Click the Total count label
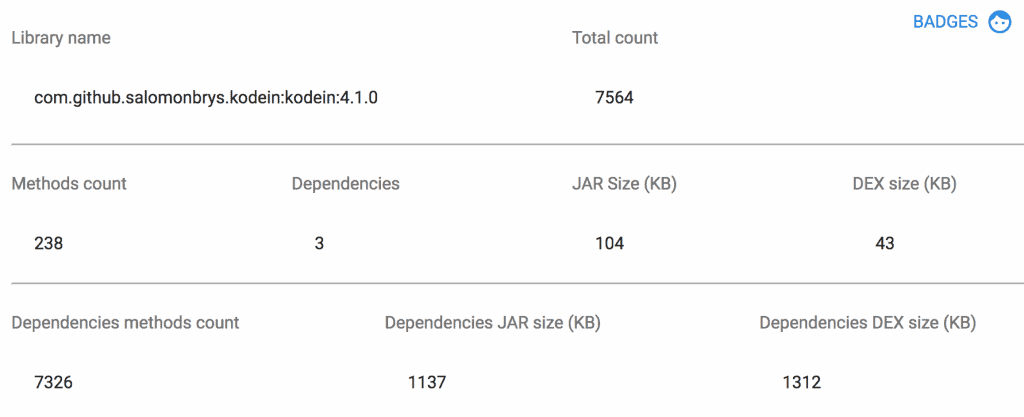The image size is (1024, 417). click(x=615, y=38)
